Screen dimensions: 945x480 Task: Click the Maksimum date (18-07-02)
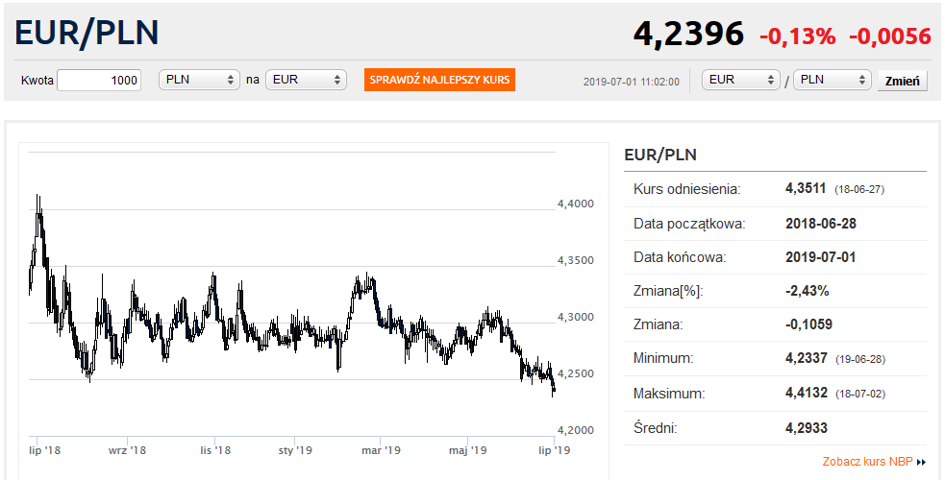[x=860, y=395]
